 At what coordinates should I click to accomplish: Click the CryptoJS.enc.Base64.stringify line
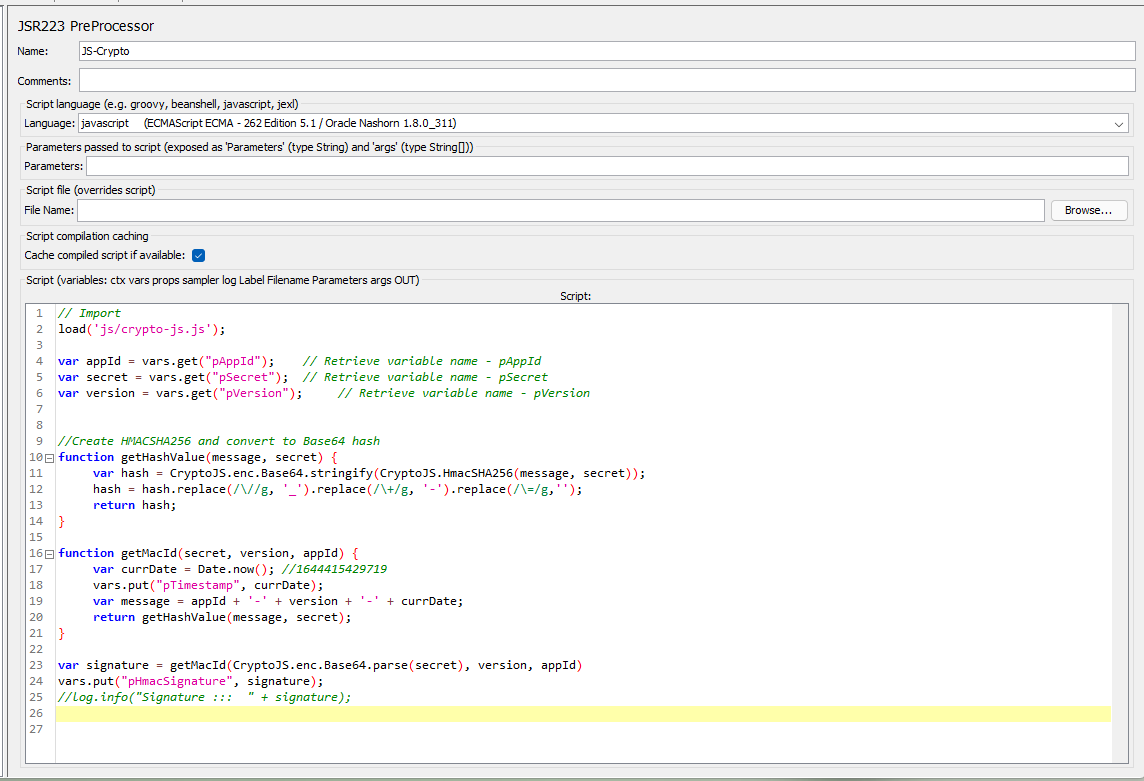369,474
